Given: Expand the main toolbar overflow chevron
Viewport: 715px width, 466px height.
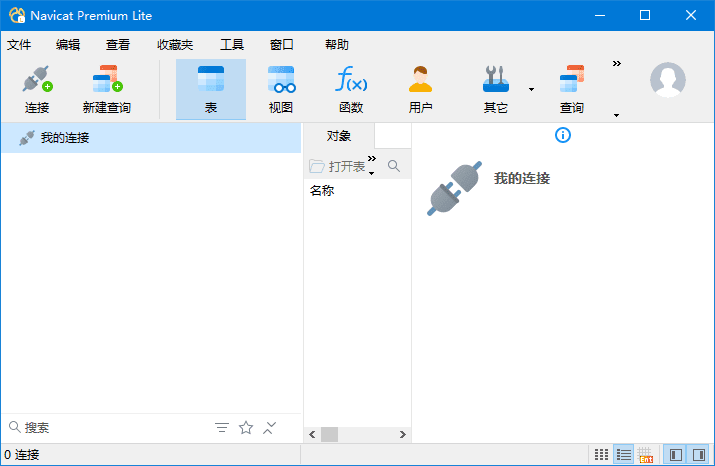Looking at the screenshot, I should pyautogui.click(x=617, y=64).
